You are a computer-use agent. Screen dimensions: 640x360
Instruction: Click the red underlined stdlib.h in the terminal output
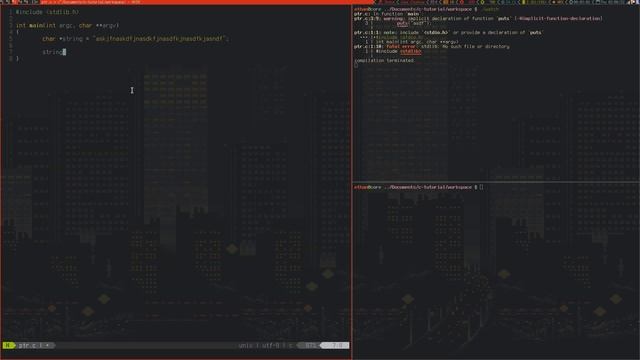click(411, 51)
